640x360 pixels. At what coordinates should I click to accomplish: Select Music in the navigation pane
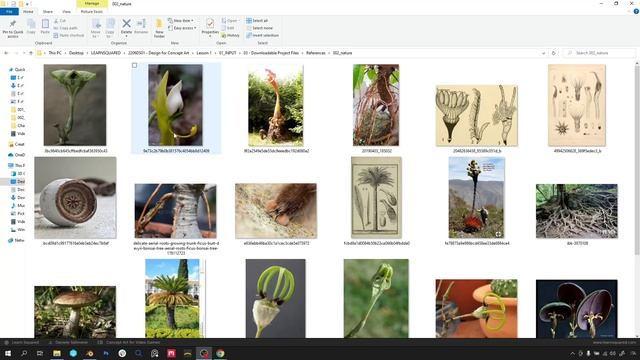18,205
